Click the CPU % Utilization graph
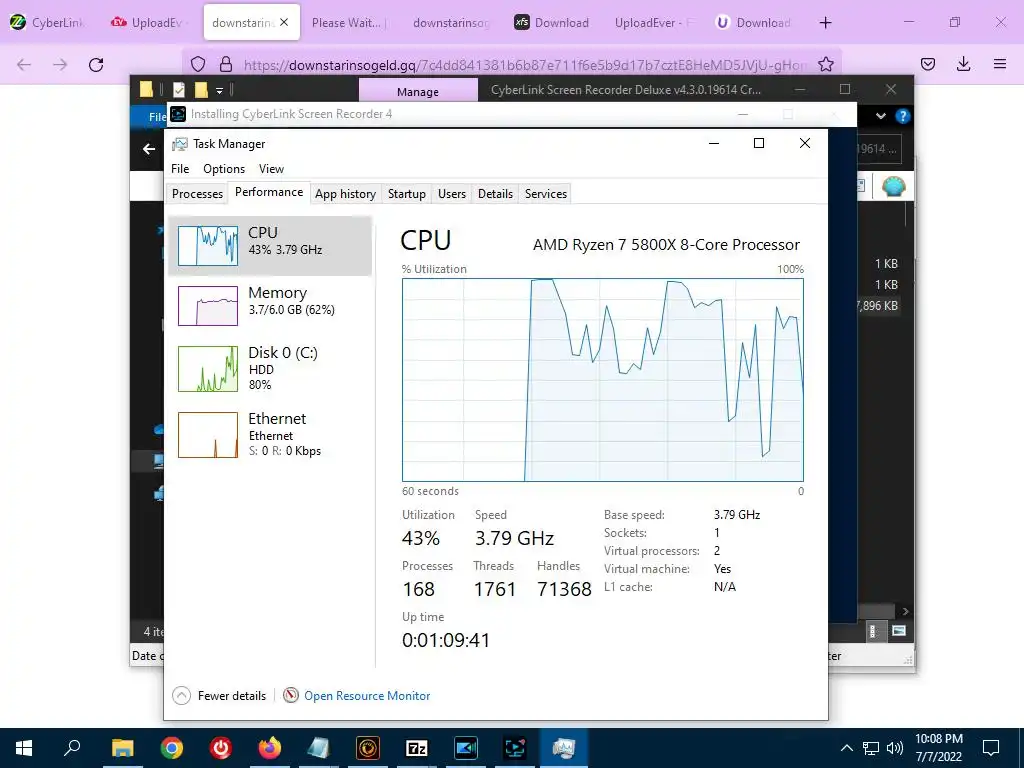This screenshot has height=768, width=1024. (603, 380)
